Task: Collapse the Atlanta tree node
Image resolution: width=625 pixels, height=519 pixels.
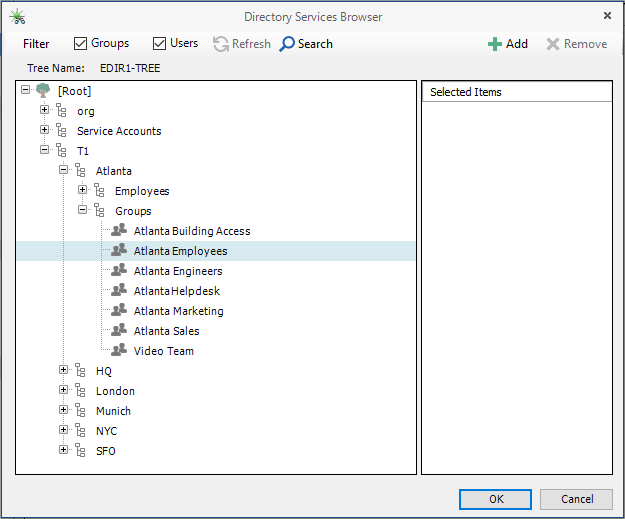Action: click(x=63, y=171)
